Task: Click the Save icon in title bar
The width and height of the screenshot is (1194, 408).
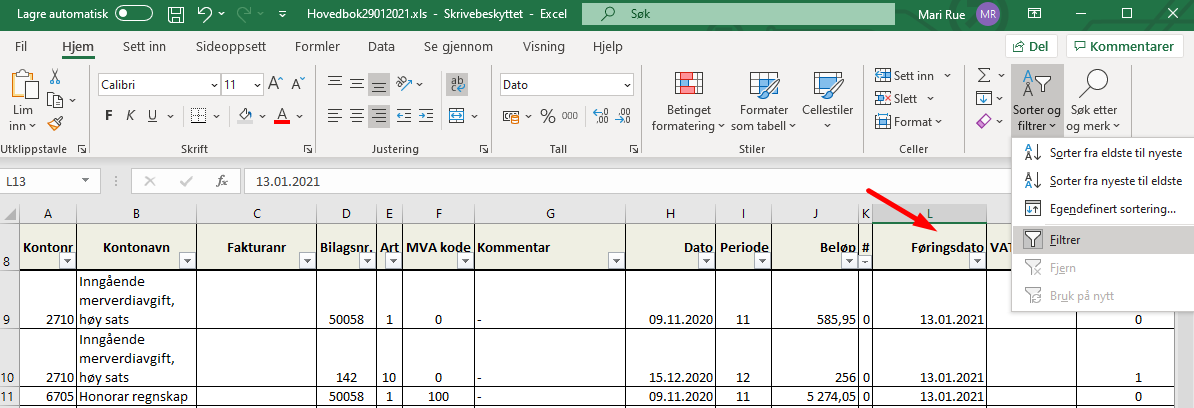Action: [176, 15]
